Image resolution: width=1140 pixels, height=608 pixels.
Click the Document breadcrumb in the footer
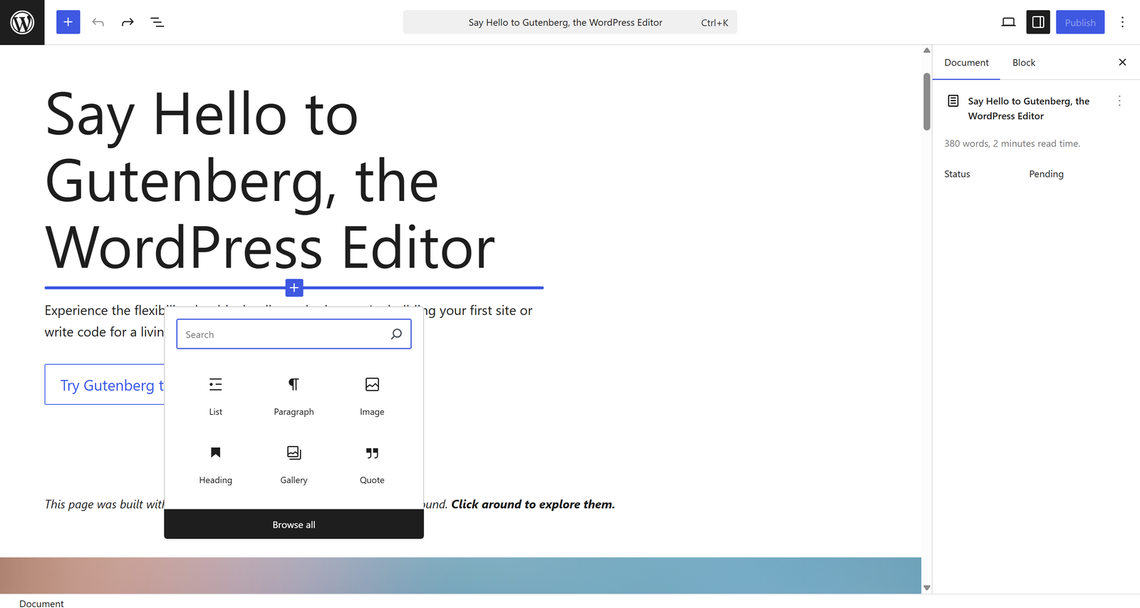point(41,603)
